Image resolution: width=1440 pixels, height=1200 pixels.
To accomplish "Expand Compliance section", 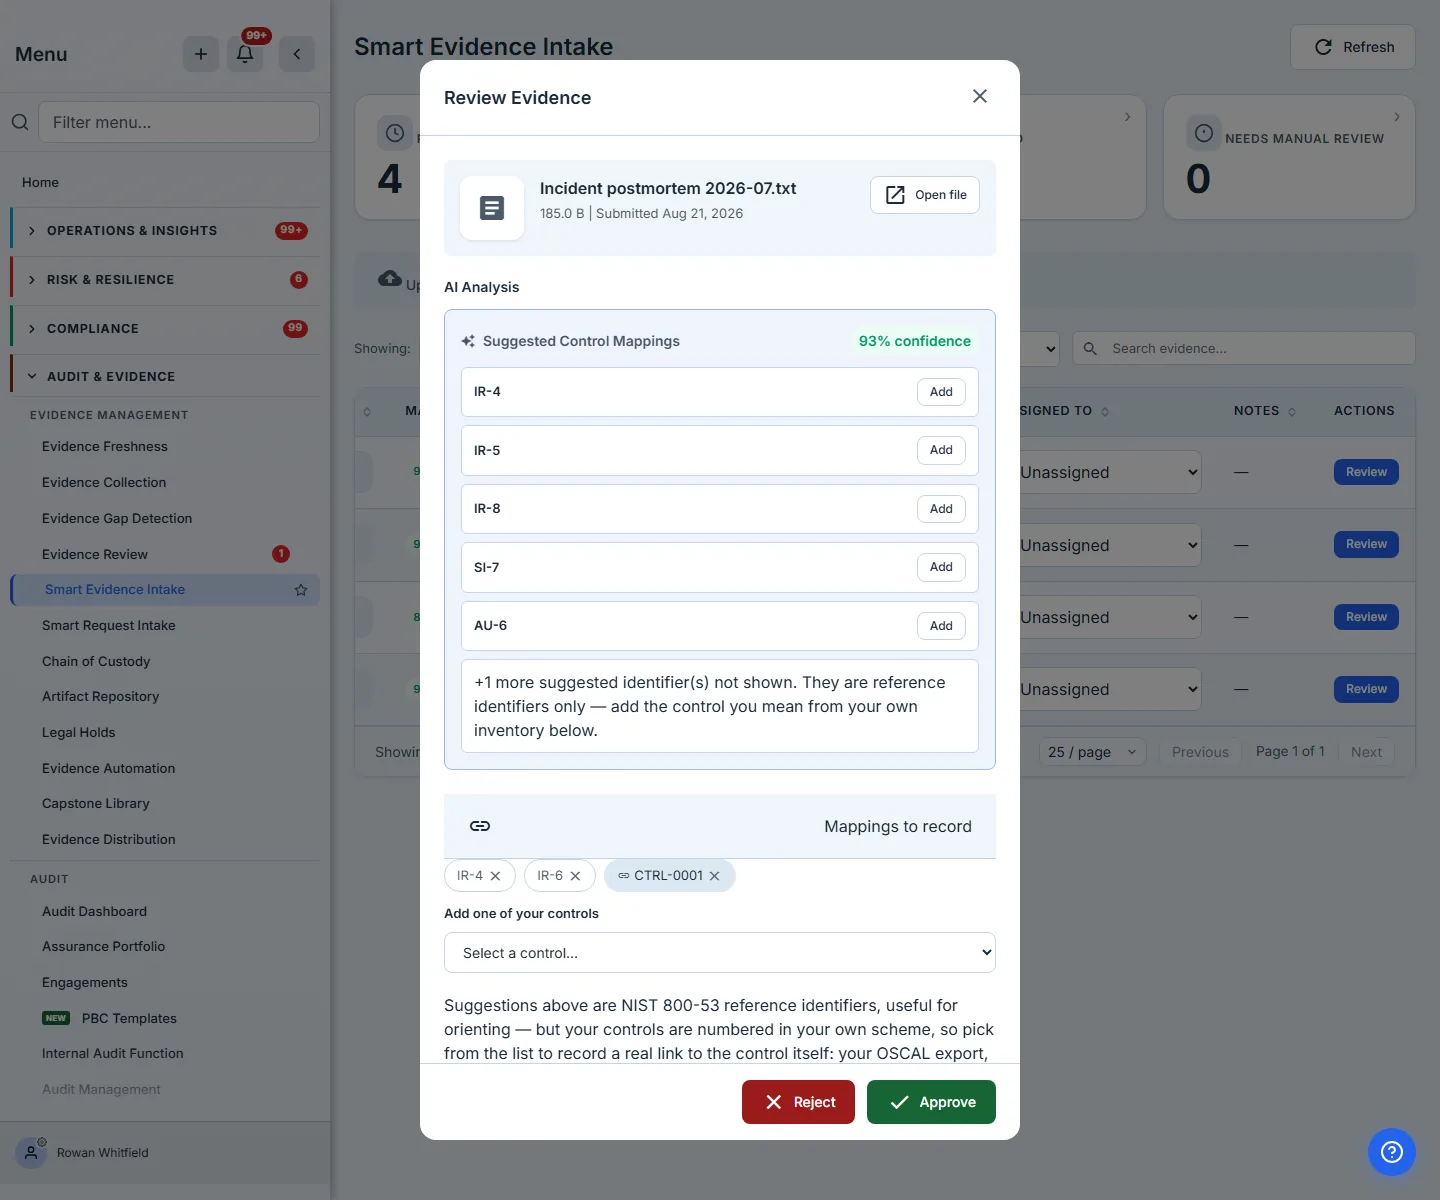I will pyautogui.click(x=165, y=329).
